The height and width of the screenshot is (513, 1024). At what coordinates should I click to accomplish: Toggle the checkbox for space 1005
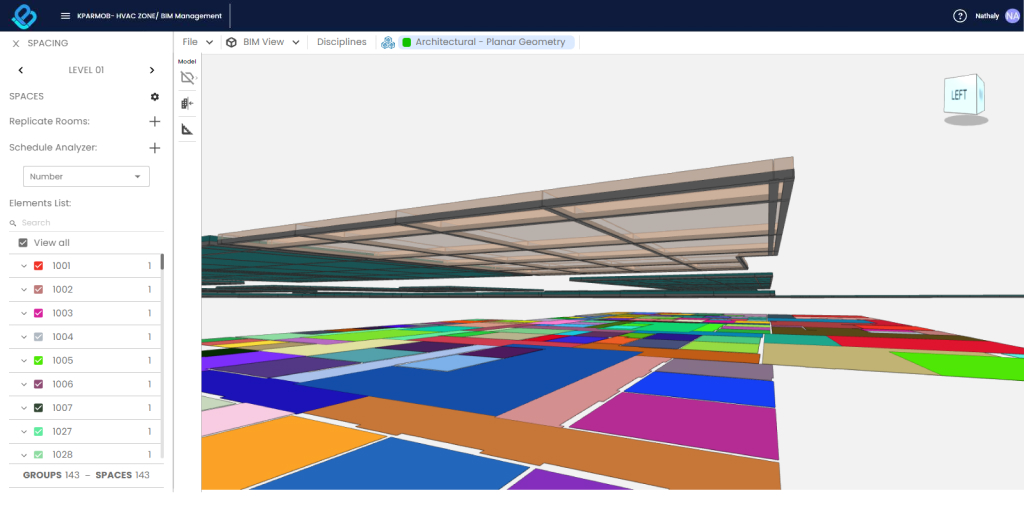[38, 361]
